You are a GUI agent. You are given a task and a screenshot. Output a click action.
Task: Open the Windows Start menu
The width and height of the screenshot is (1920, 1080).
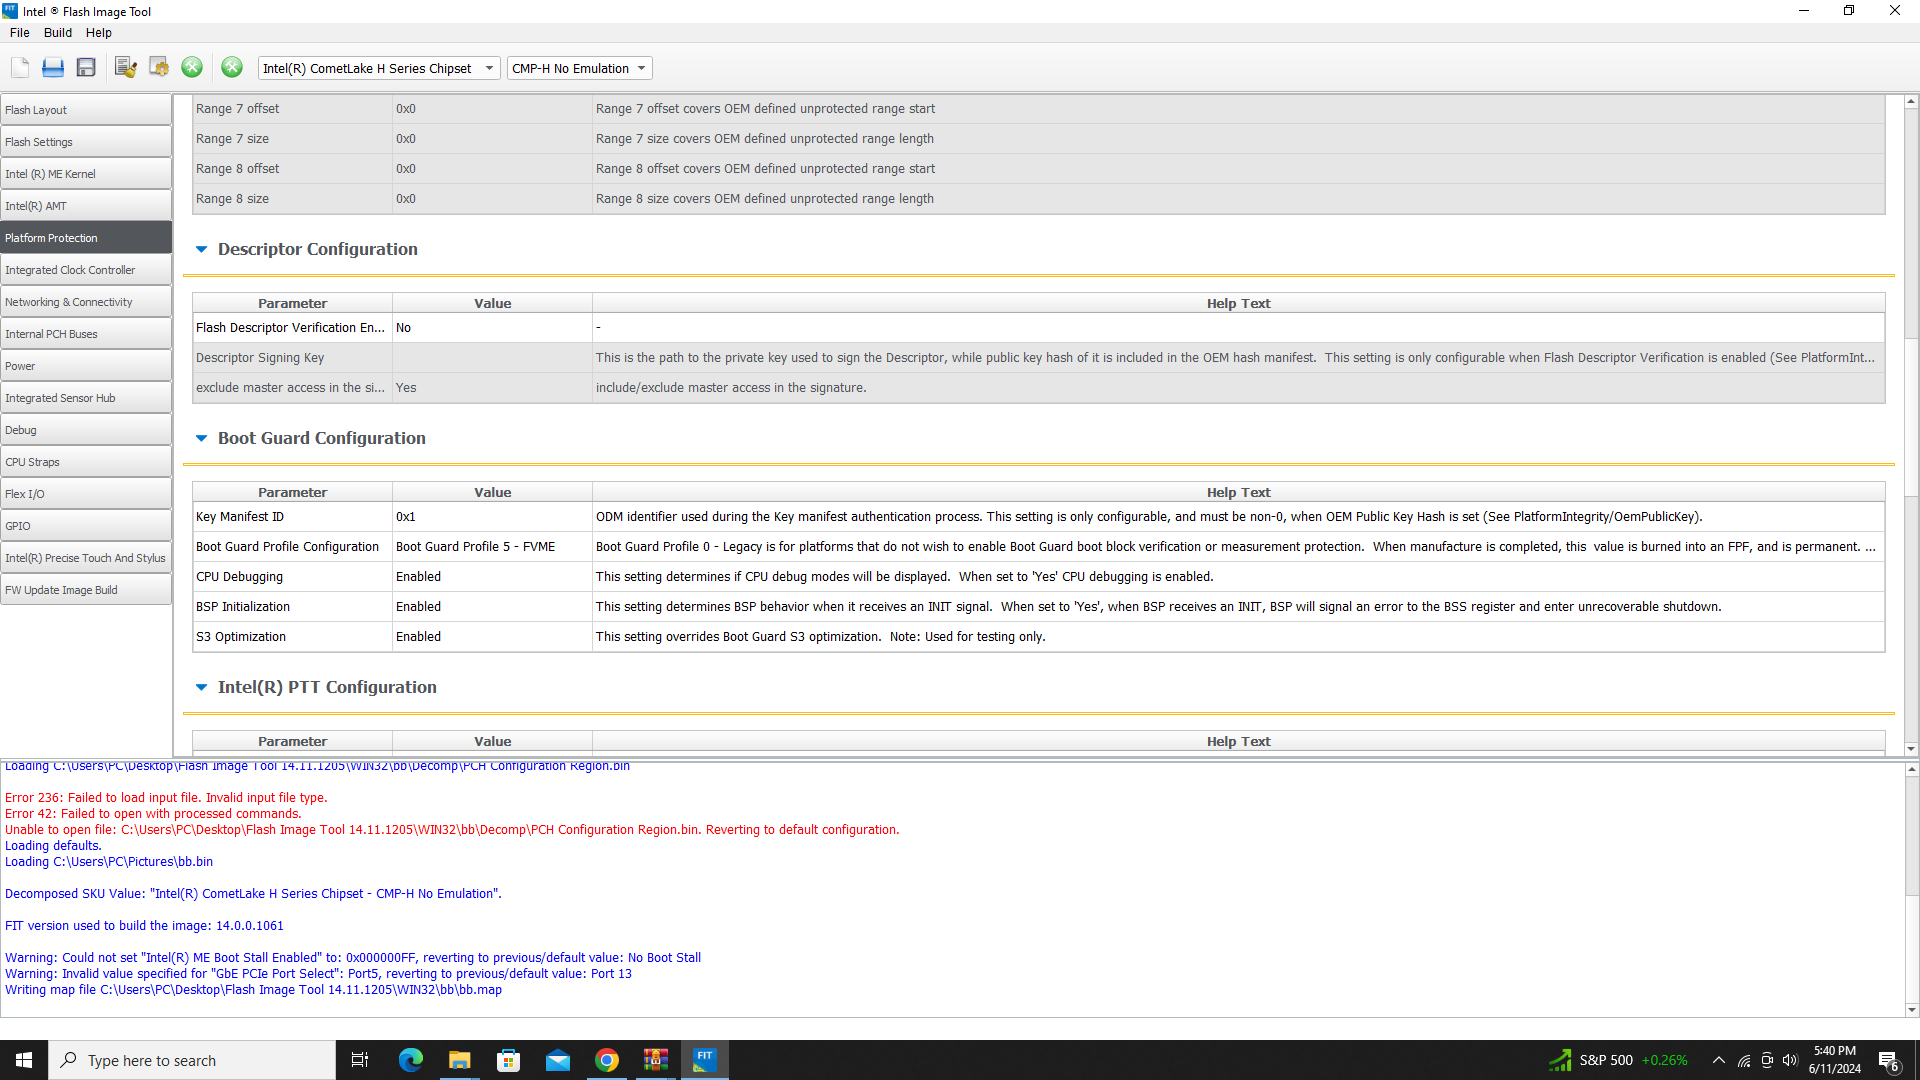pos(24,1060)
